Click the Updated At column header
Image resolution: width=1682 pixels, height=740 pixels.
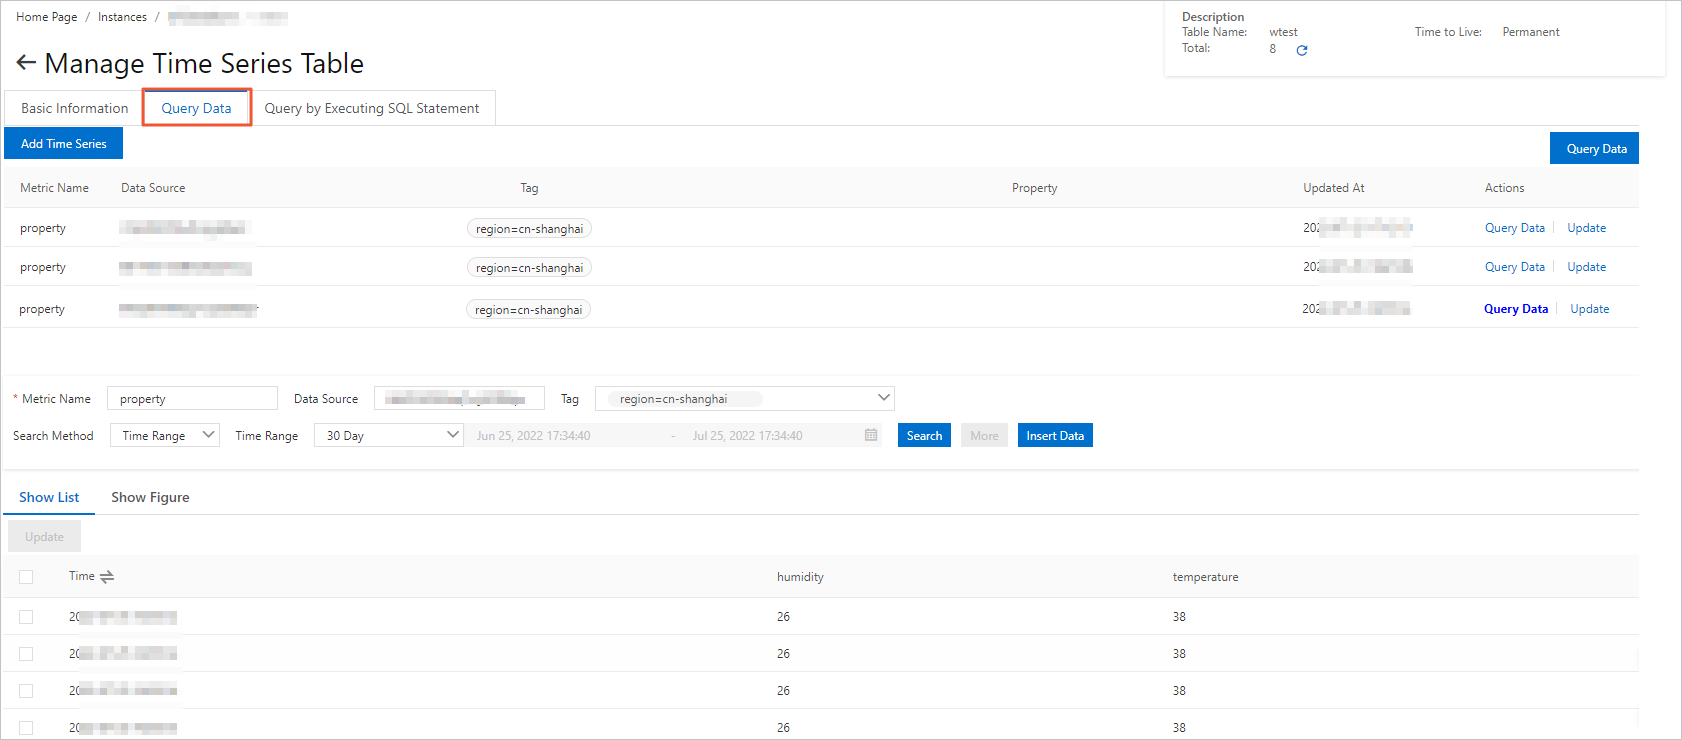click(x=1333, y=188)
